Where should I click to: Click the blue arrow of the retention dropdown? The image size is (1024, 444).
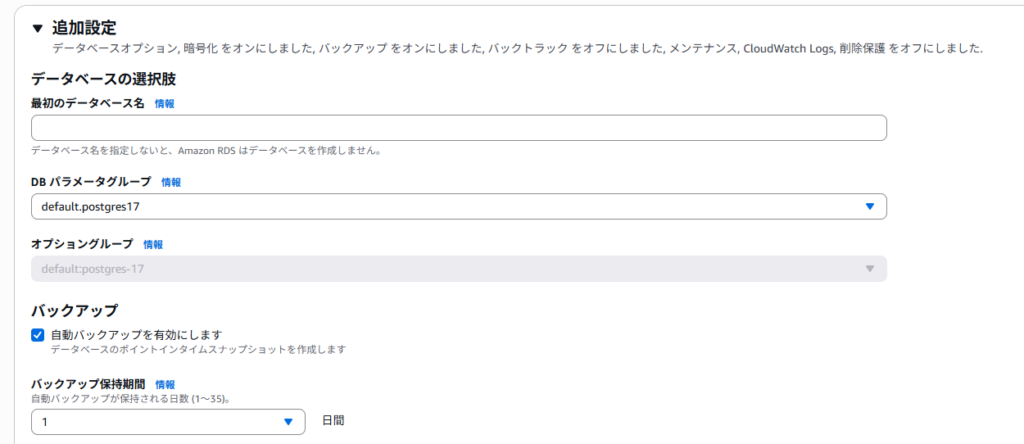pos(288,422)
